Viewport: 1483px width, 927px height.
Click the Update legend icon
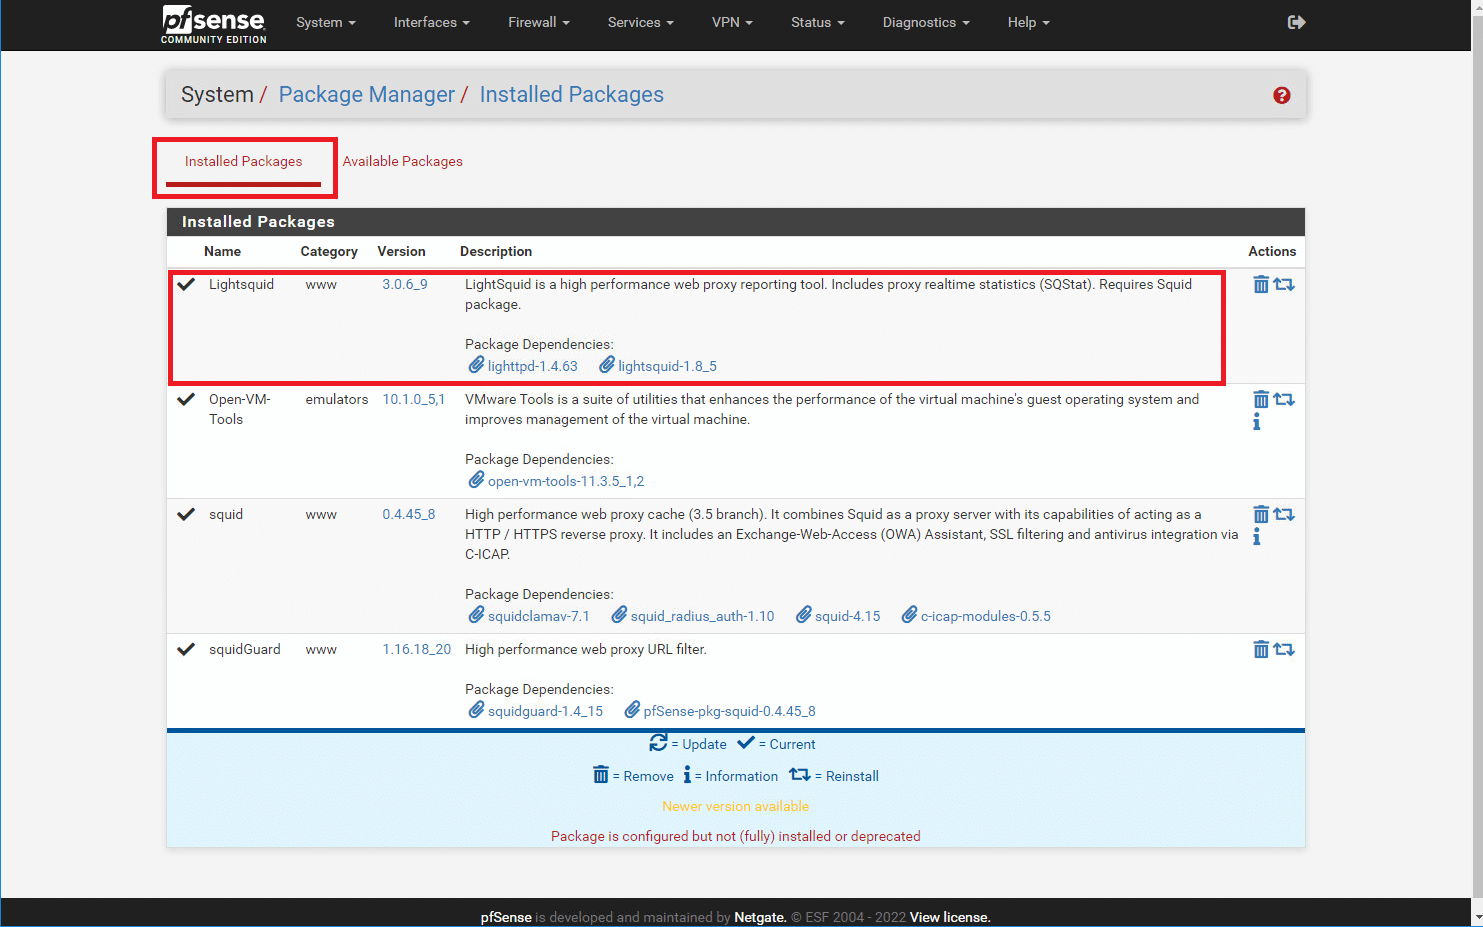point(658,743)
